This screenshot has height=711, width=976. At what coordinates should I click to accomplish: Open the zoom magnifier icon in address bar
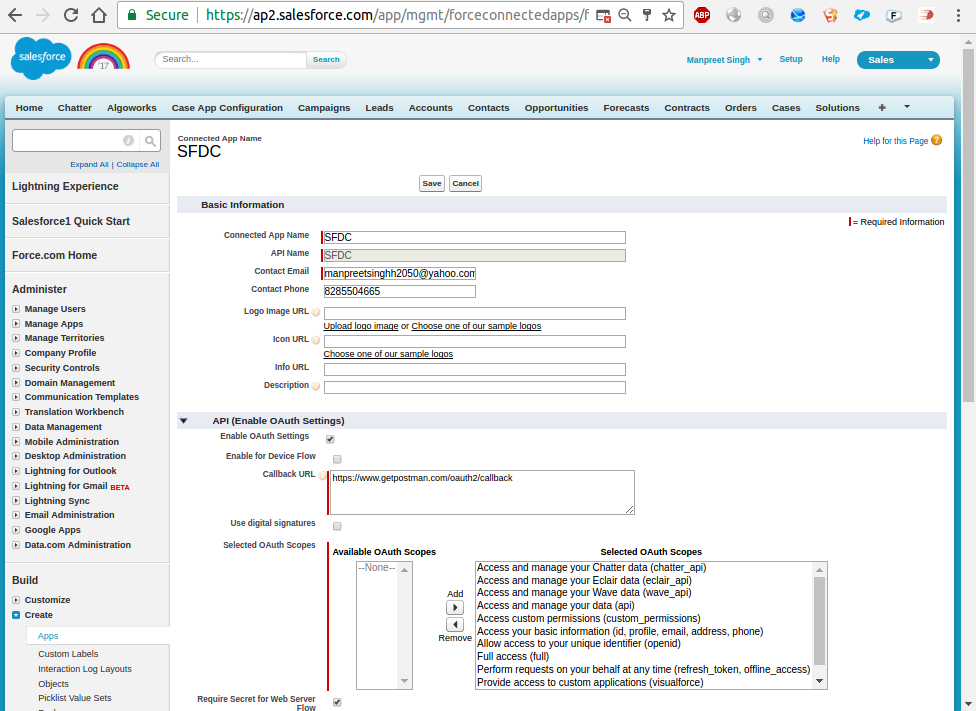(x=625, y=15)
